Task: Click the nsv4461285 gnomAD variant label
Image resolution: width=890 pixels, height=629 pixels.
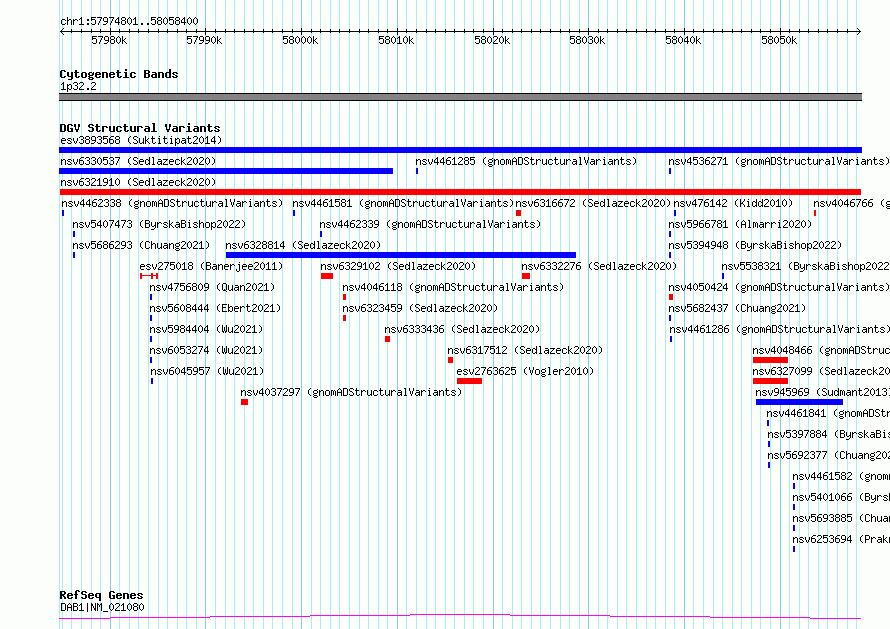Action: 526,161
